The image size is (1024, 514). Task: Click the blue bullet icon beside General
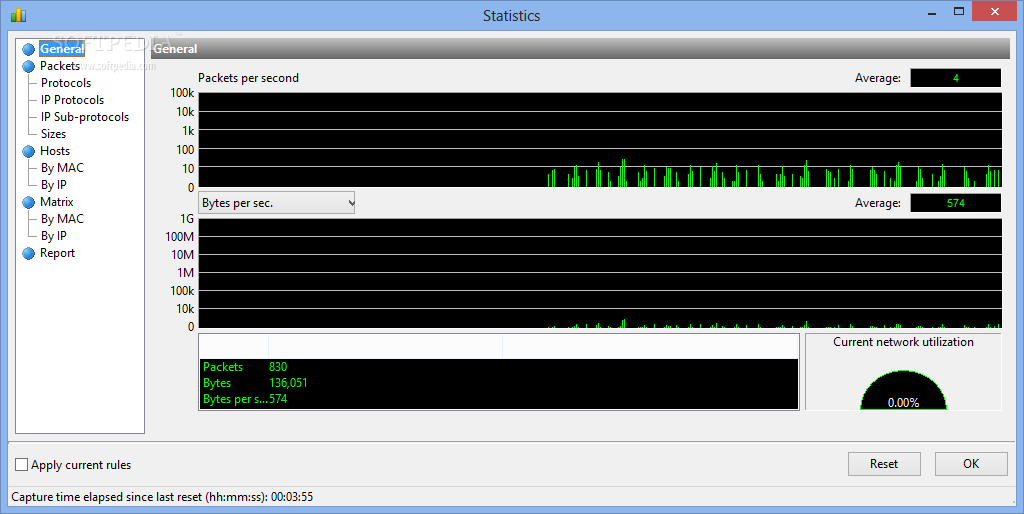coord(28,50)
